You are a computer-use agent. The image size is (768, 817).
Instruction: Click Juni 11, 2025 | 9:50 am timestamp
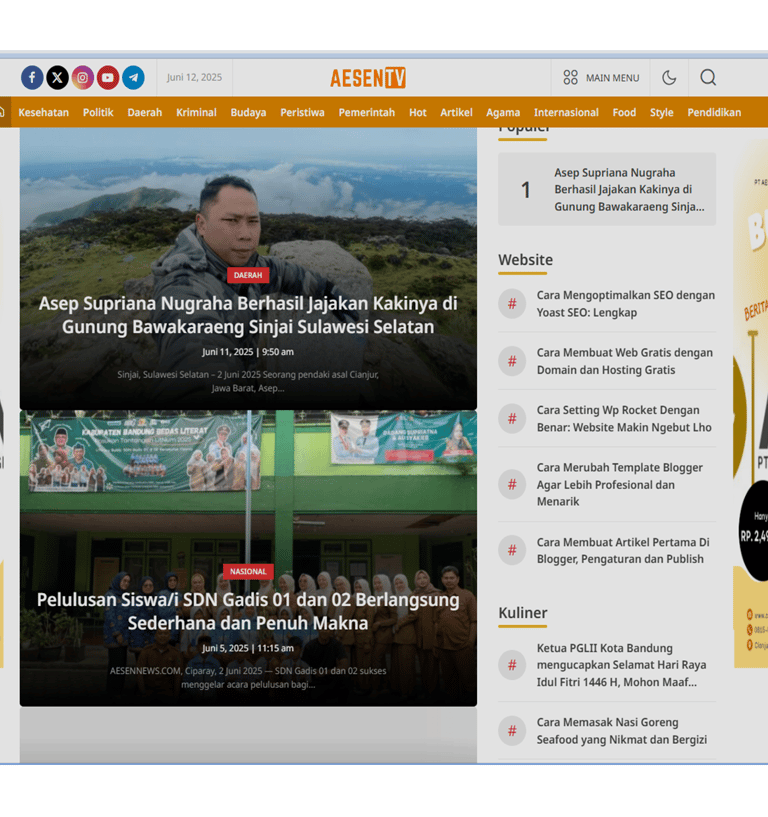(248, 352)
